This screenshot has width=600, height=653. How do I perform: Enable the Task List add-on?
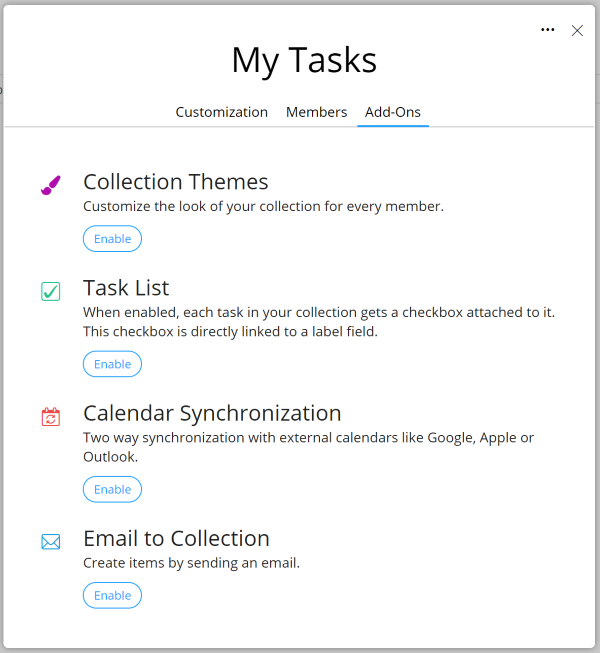[x=112, y=364]
